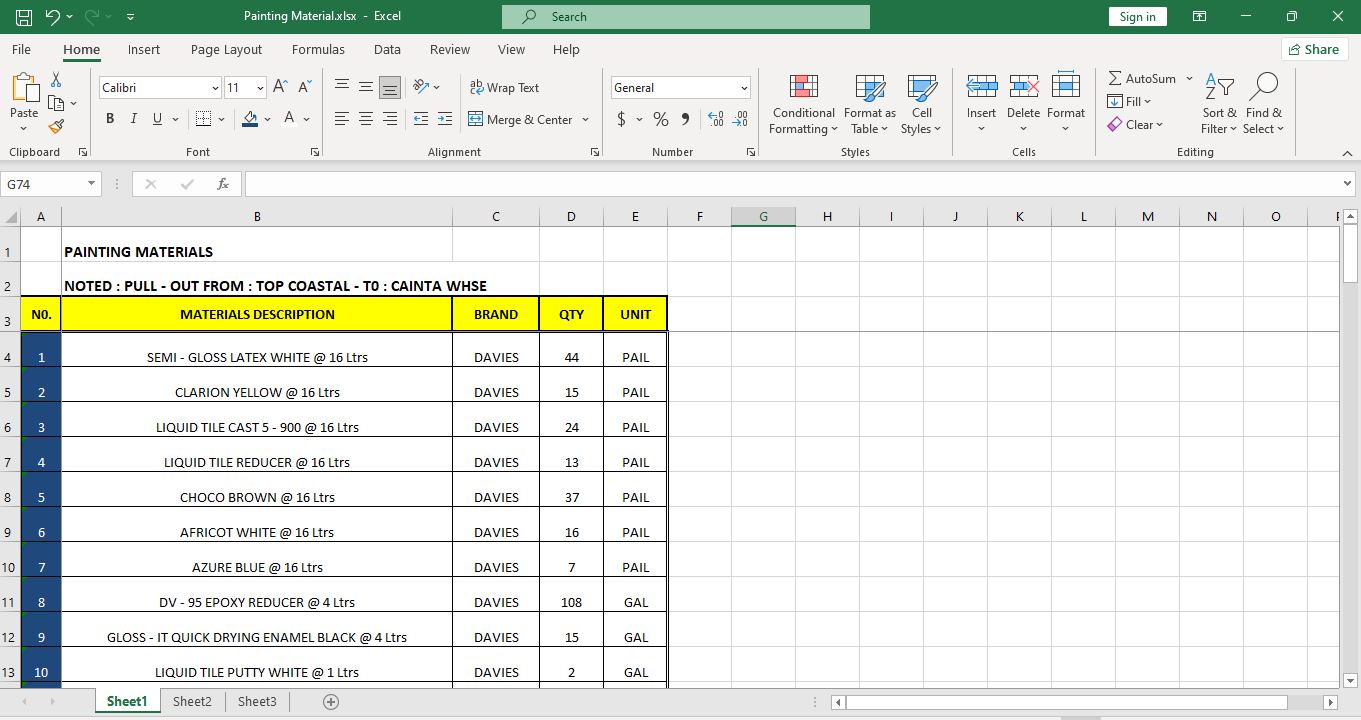Open the Format cells button
Viewport: 1361px width, 720px height.
tap(1066, 104)
